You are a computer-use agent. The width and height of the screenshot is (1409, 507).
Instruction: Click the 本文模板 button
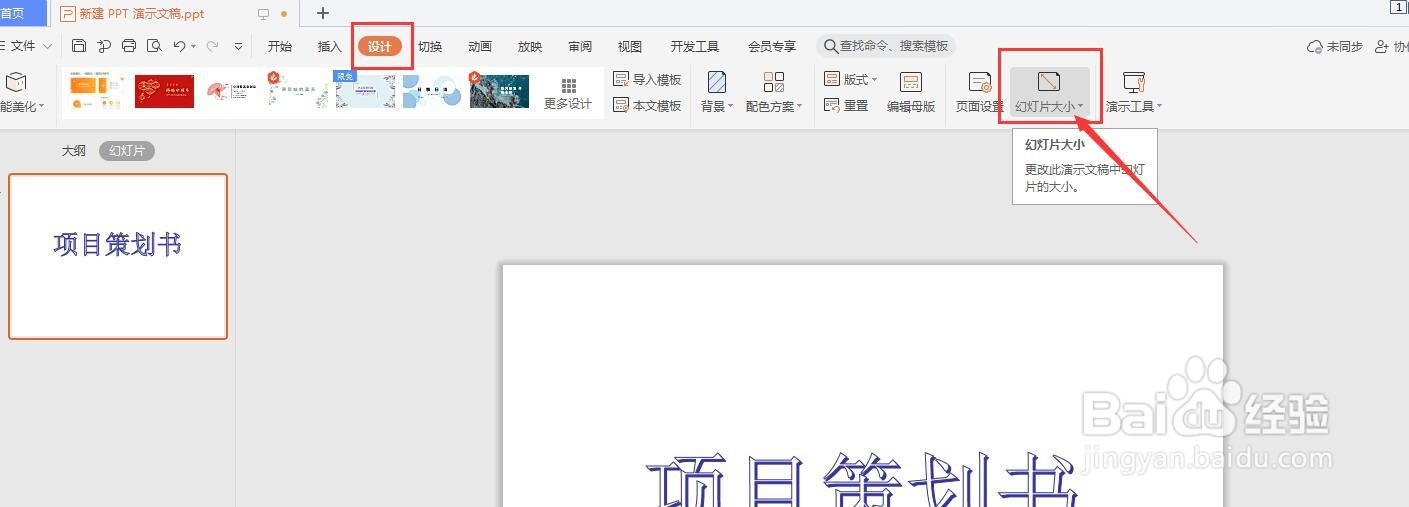(647, 105)
